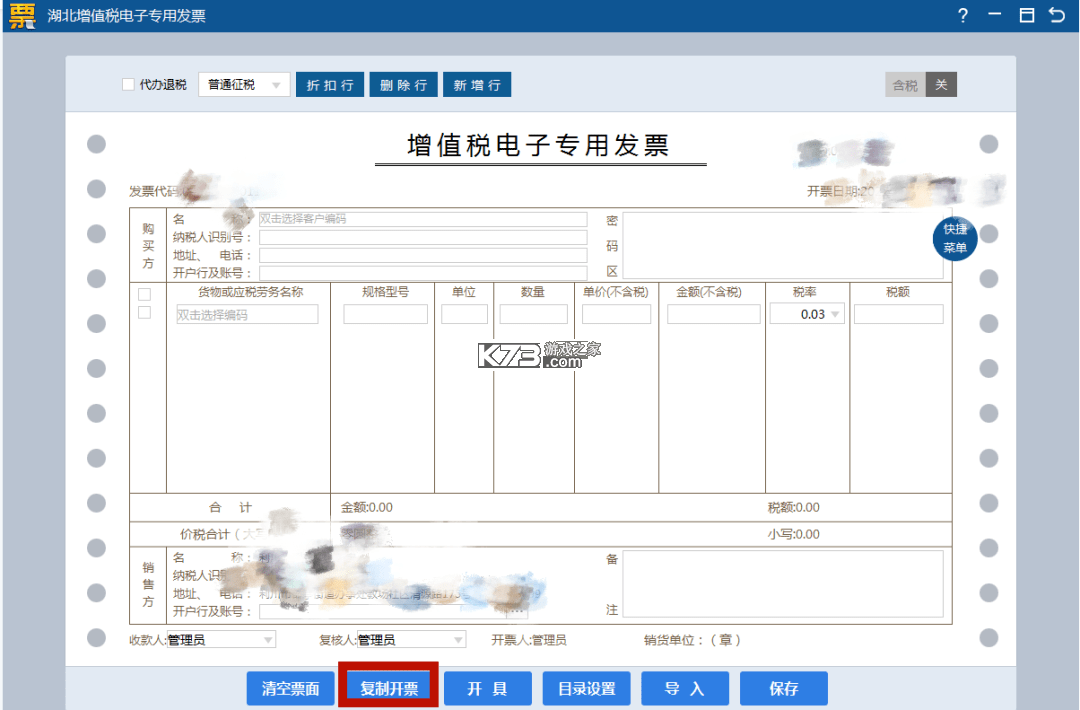Click the 删除行 button
The image size is (1080, 710).
404,85
